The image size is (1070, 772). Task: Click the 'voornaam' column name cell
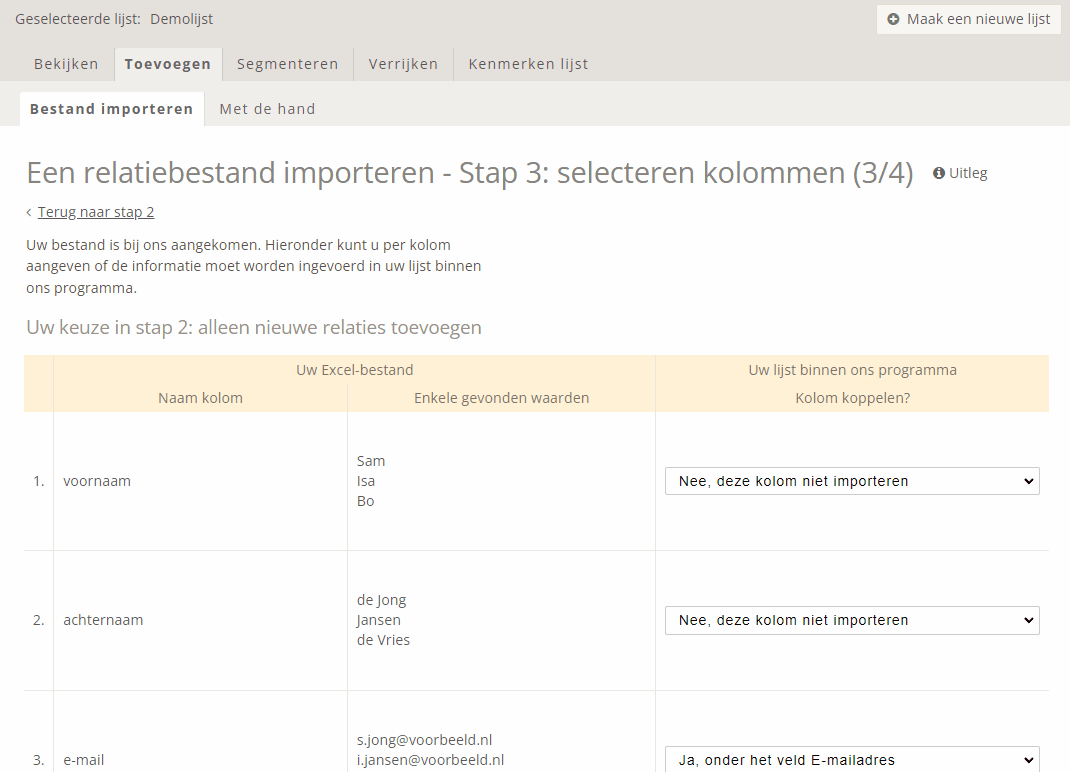[97, 481]
